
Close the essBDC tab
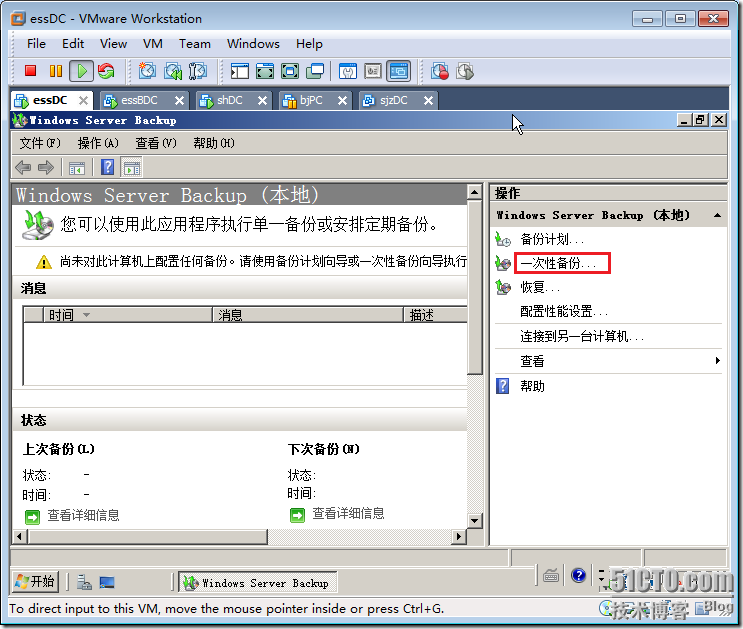pos(179,100)
